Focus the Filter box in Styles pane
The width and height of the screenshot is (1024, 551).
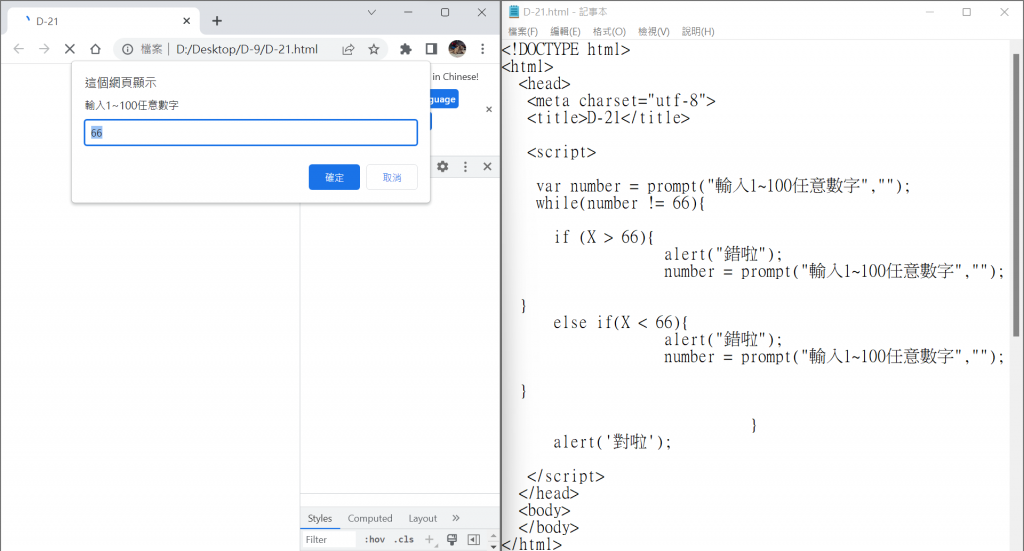coord(329,540)
